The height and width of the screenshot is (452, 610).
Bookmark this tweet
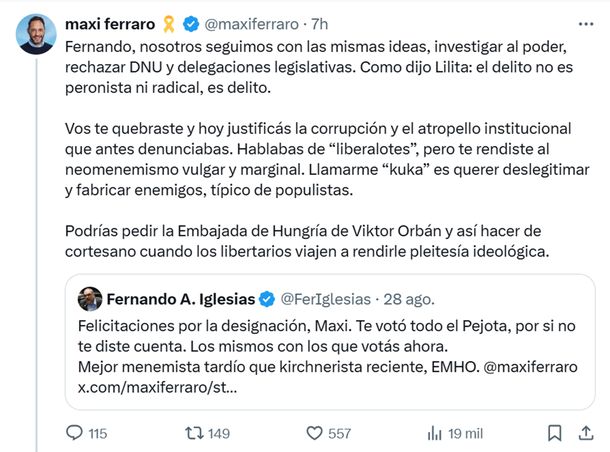tap(554, 433)
